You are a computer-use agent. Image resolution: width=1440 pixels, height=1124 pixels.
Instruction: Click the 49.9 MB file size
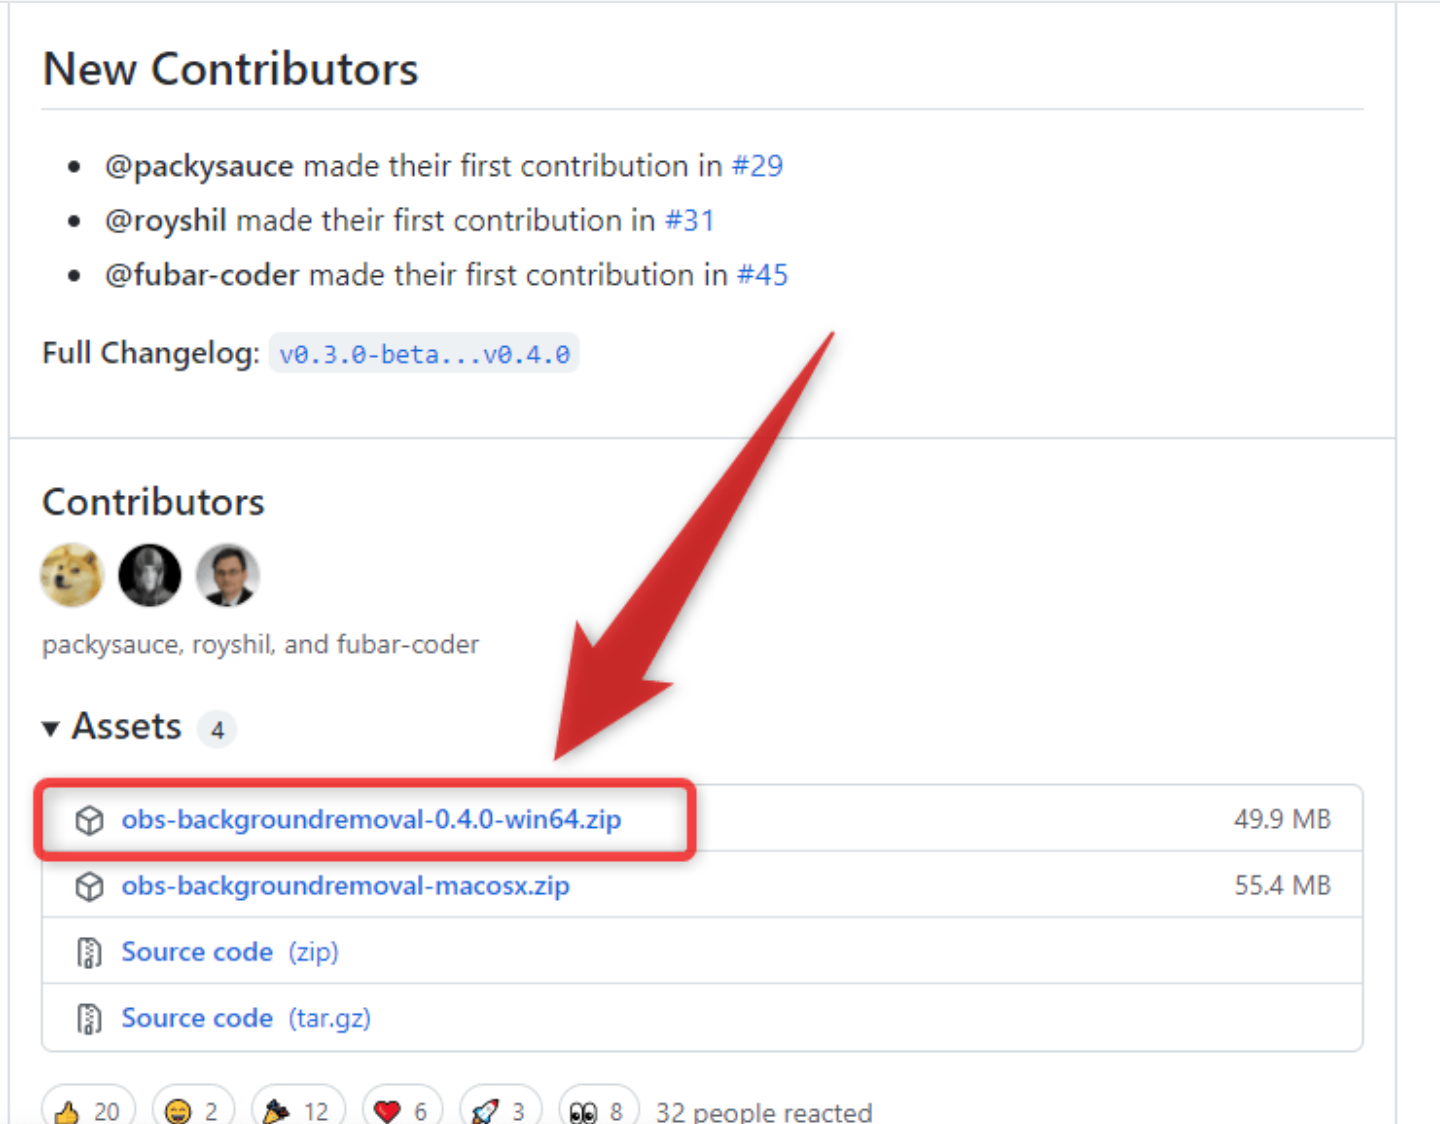point(1282,819)
